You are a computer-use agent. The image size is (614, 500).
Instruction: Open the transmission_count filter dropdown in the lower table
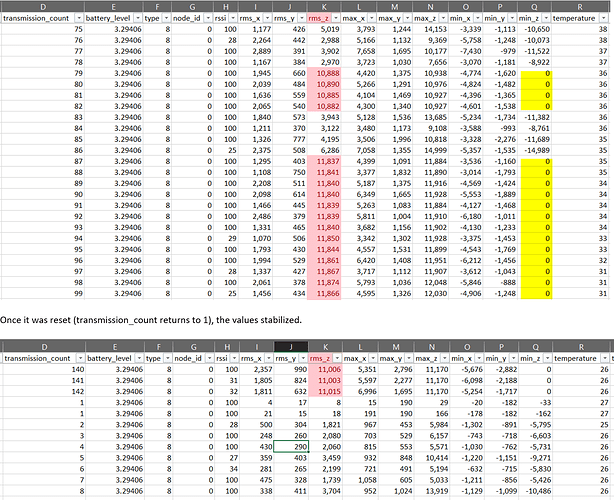pos(80,358)
